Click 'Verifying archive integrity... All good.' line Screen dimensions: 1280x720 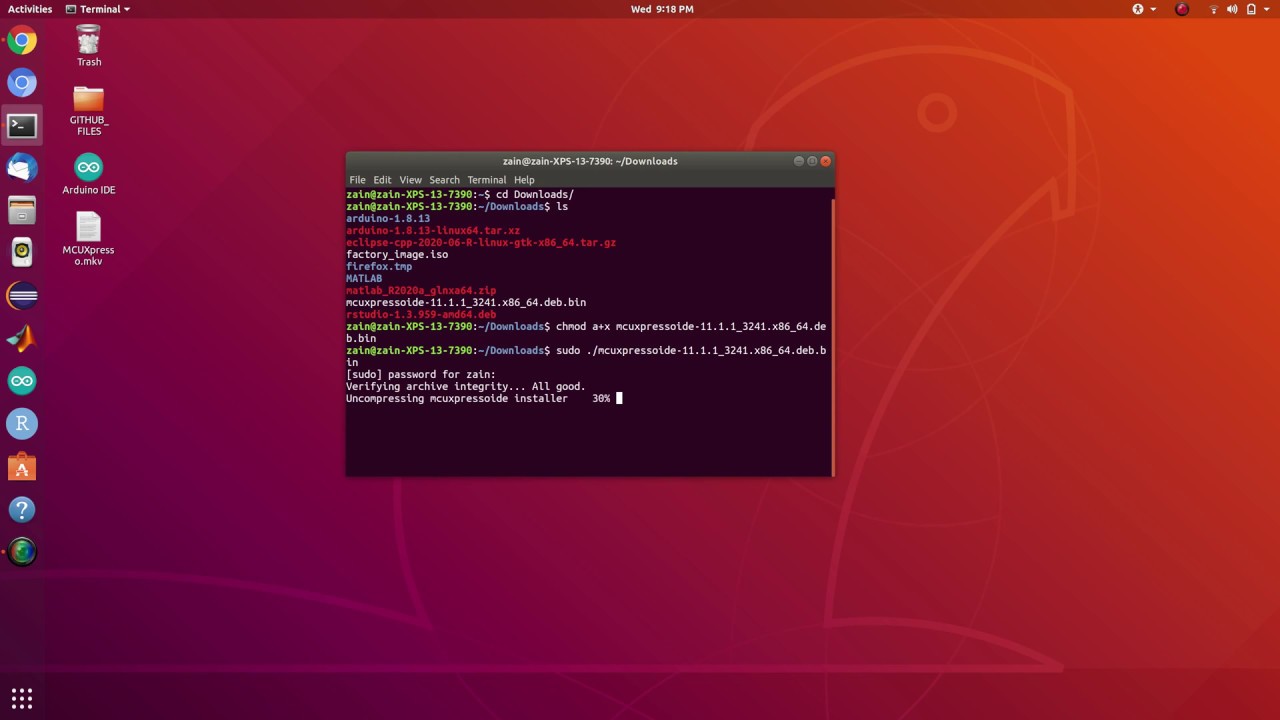point(466,386)
